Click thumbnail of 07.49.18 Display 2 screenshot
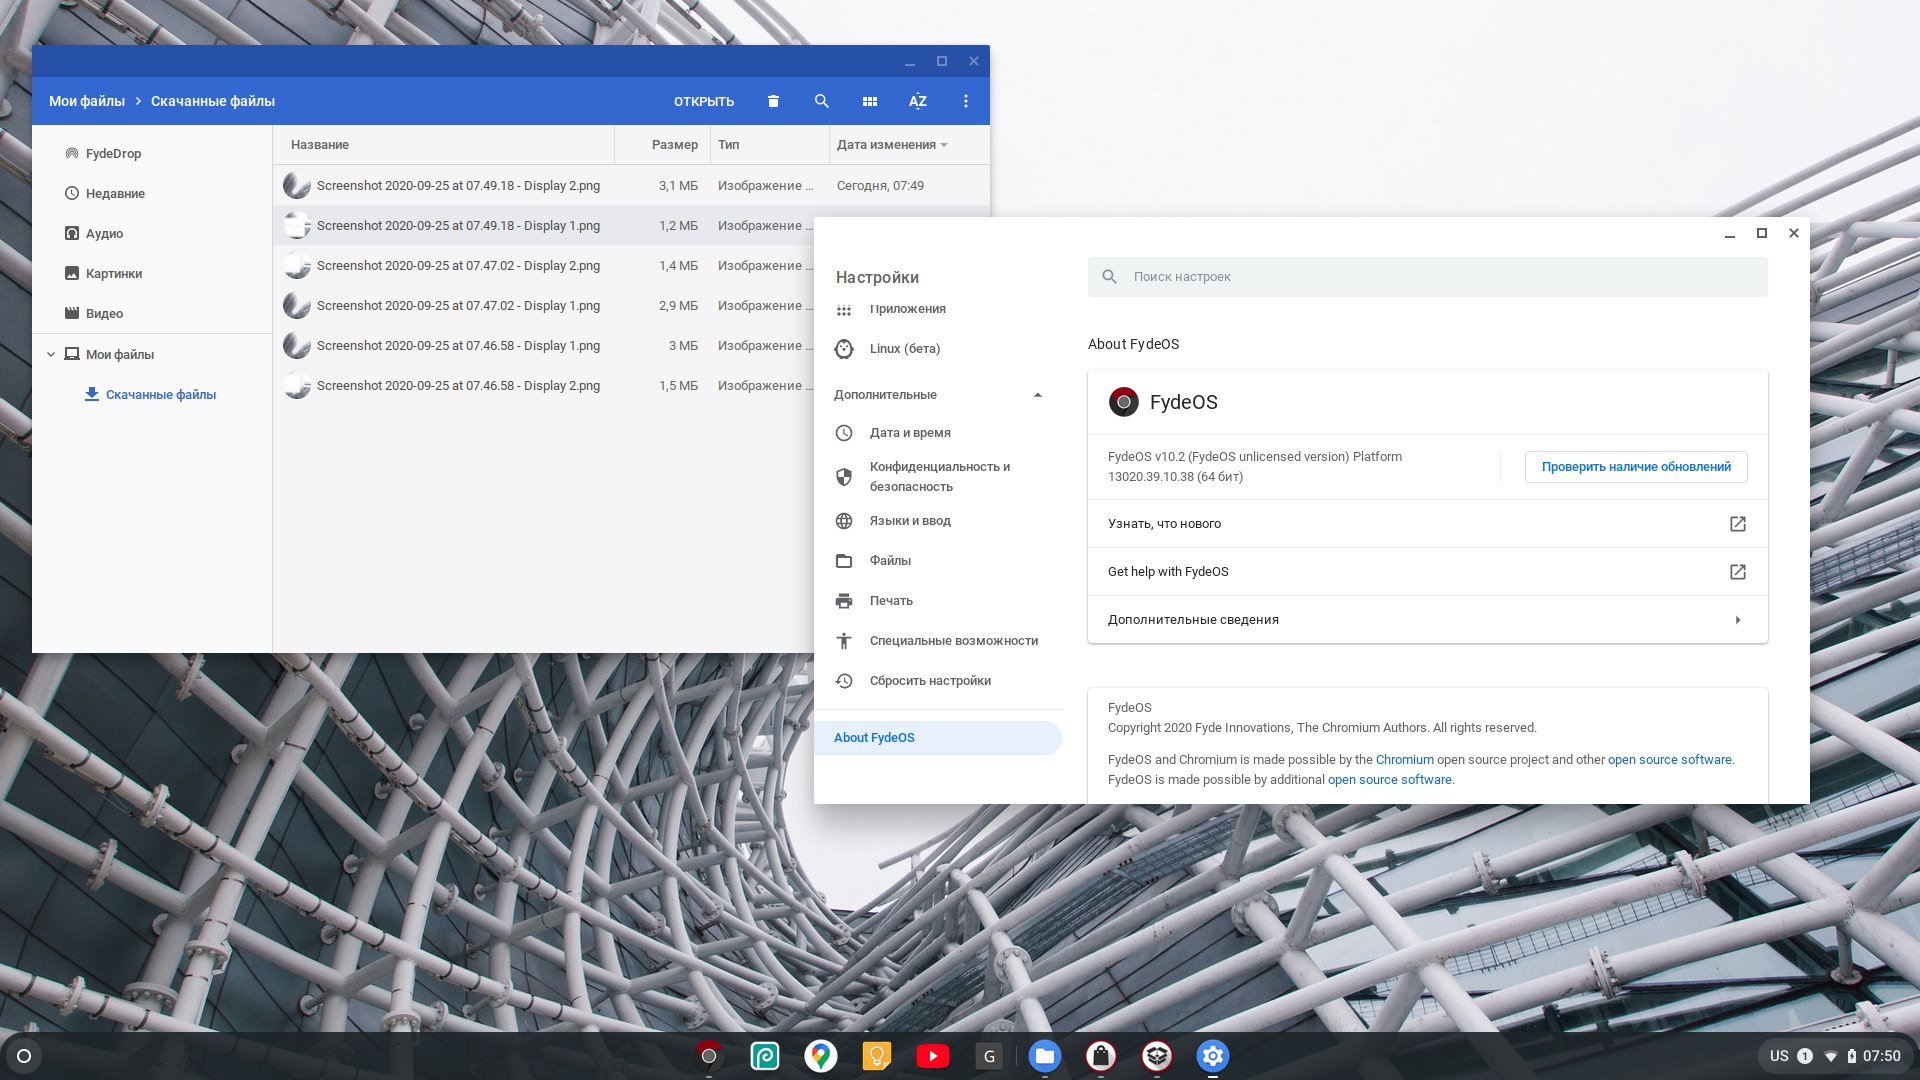1920x1080 pixels. [296, 185]
